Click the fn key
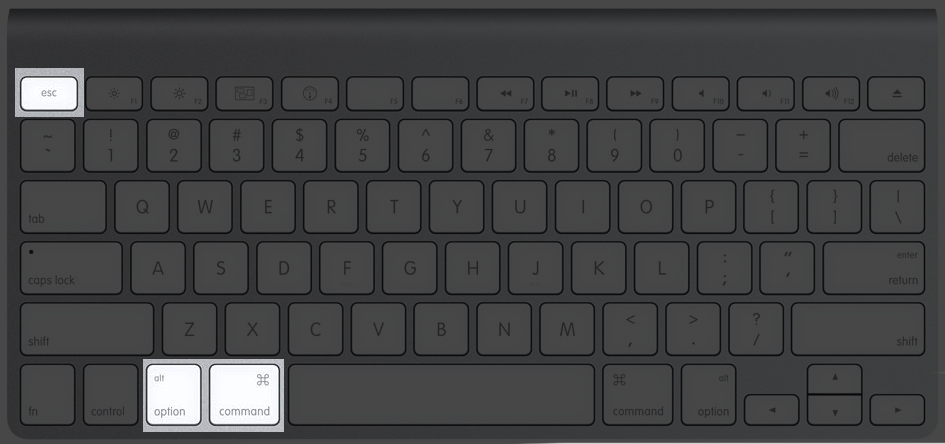 coord(48,395)
